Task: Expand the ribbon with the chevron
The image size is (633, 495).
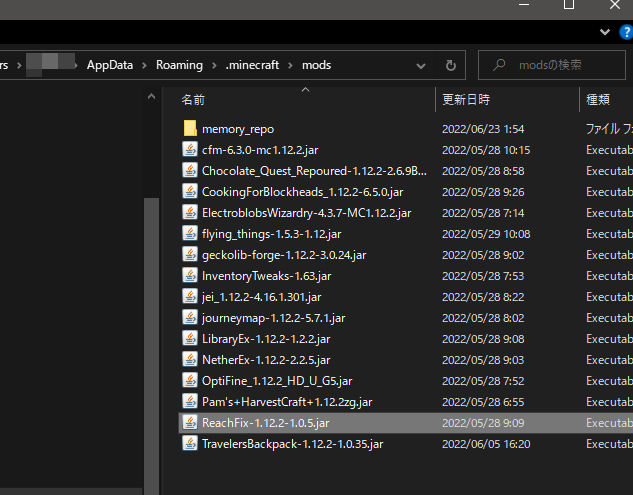Action: click(x=605, y=32)
